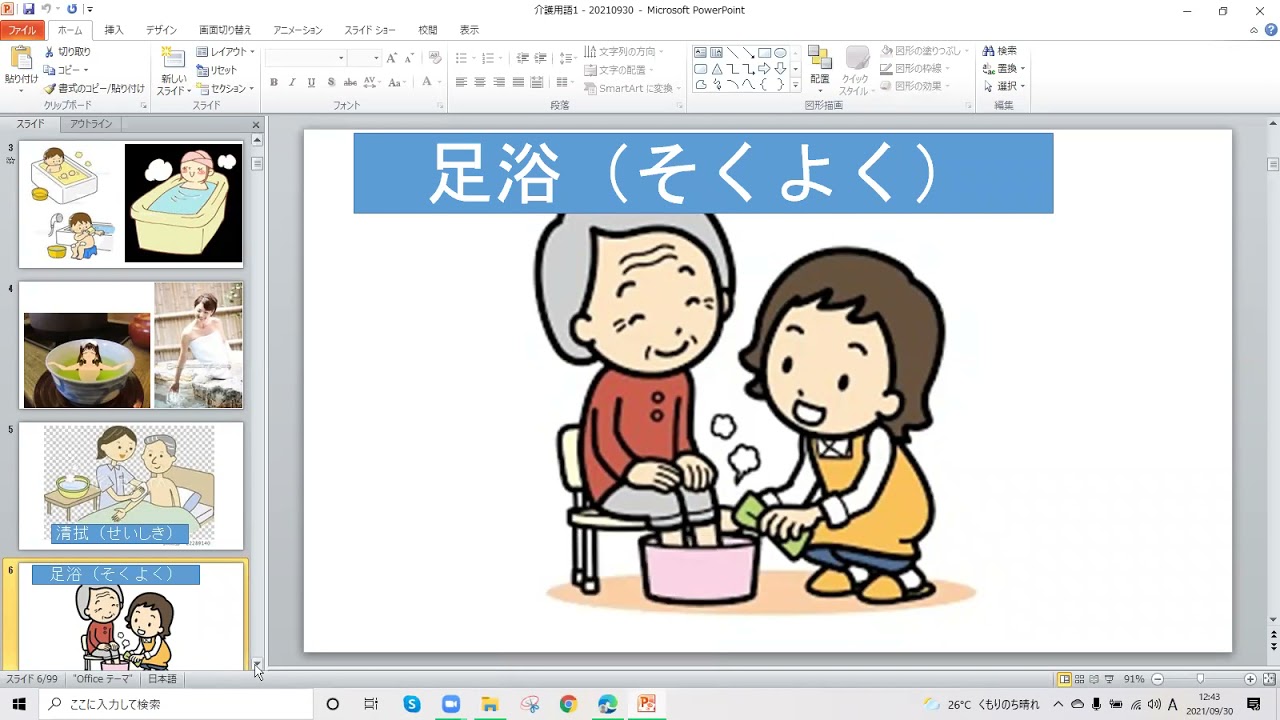Image resolution: width=1280 pixels, height=720 pixels.
Task: Select the right arrow shape in gallery
Action: [764, 69]
